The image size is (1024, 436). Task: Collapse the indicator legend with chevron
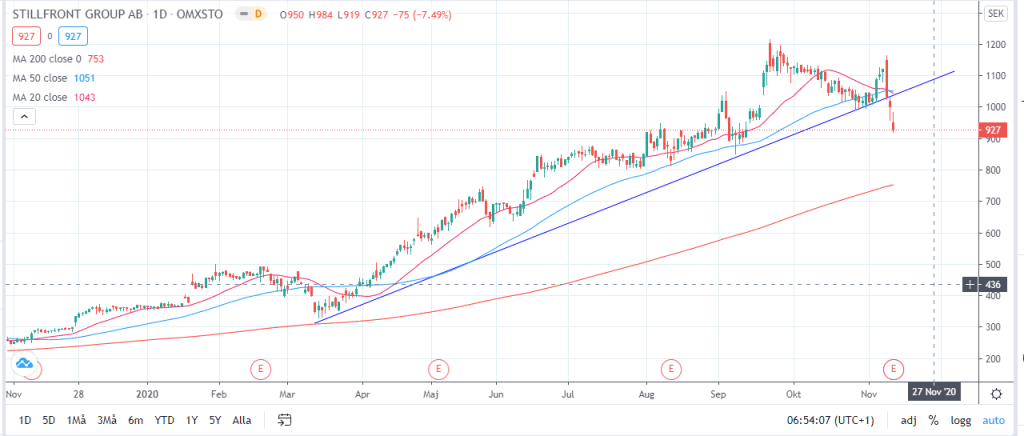[x=22, y=118]
